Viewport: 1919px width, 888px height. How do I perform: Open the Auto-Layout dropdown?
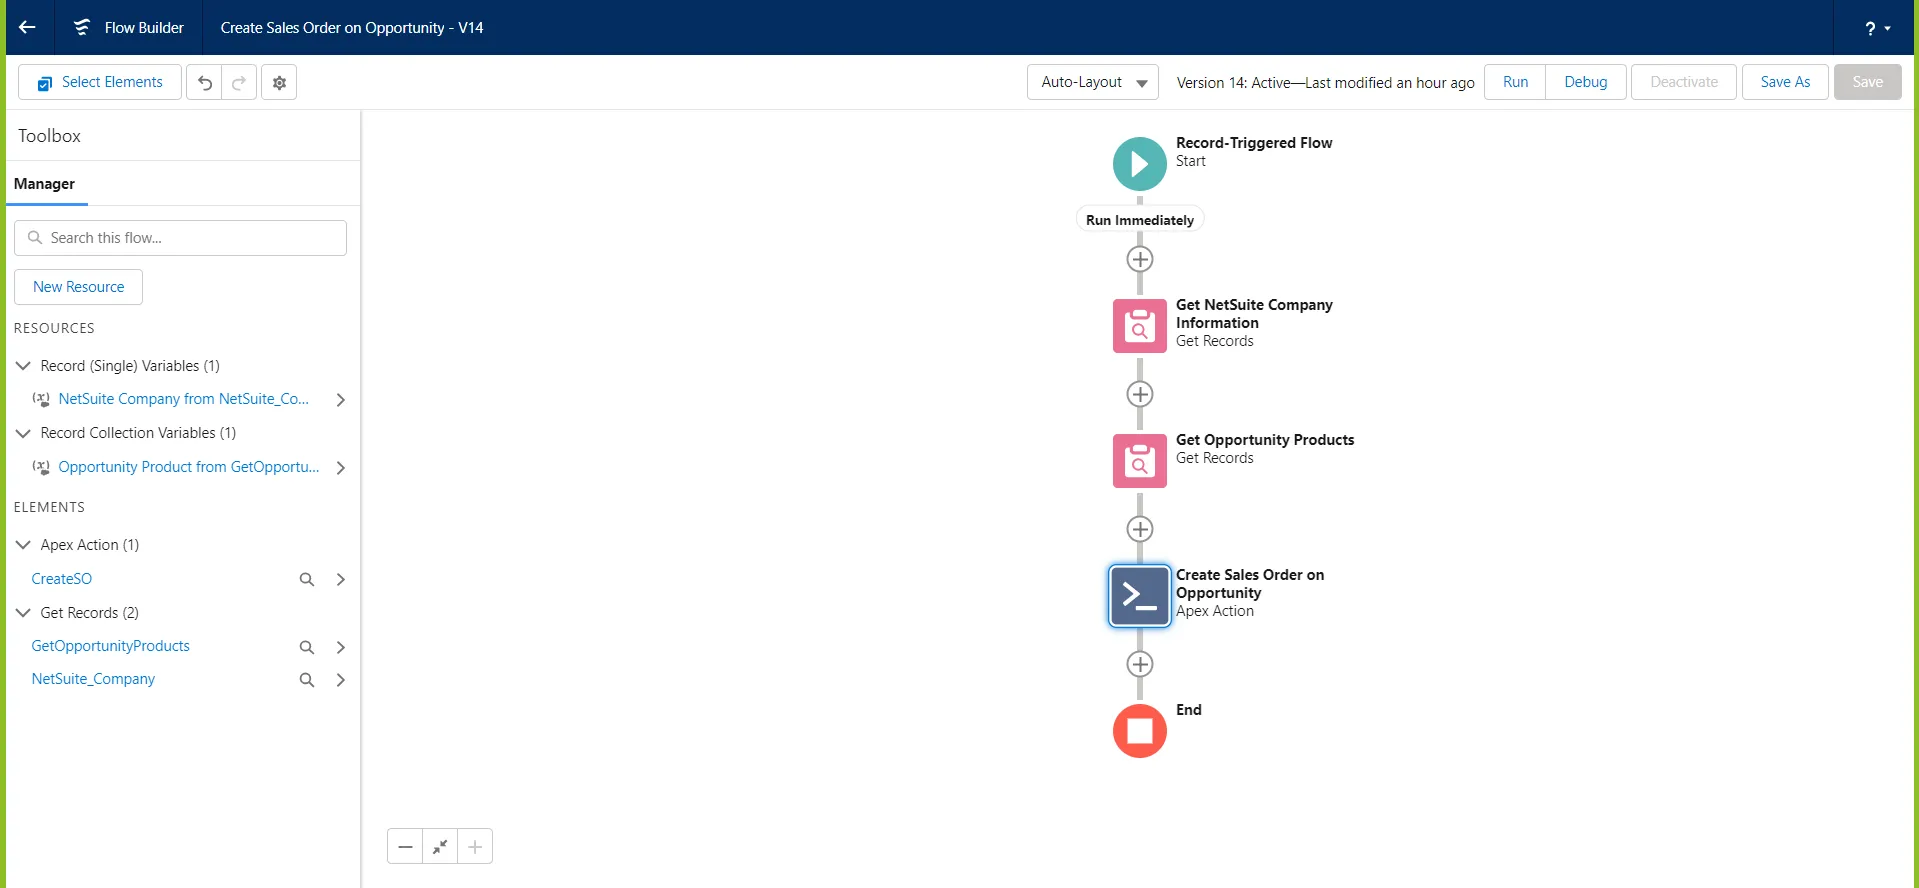point(1093,82)
